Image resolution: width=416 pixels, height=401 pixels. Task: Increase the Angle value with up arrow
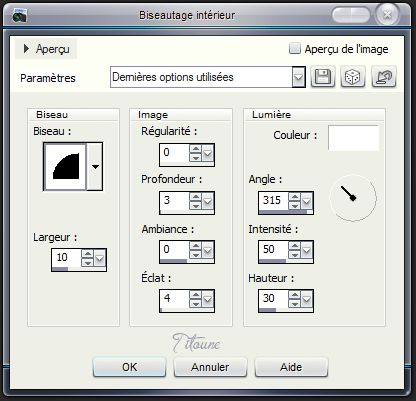tap(294, 197)
